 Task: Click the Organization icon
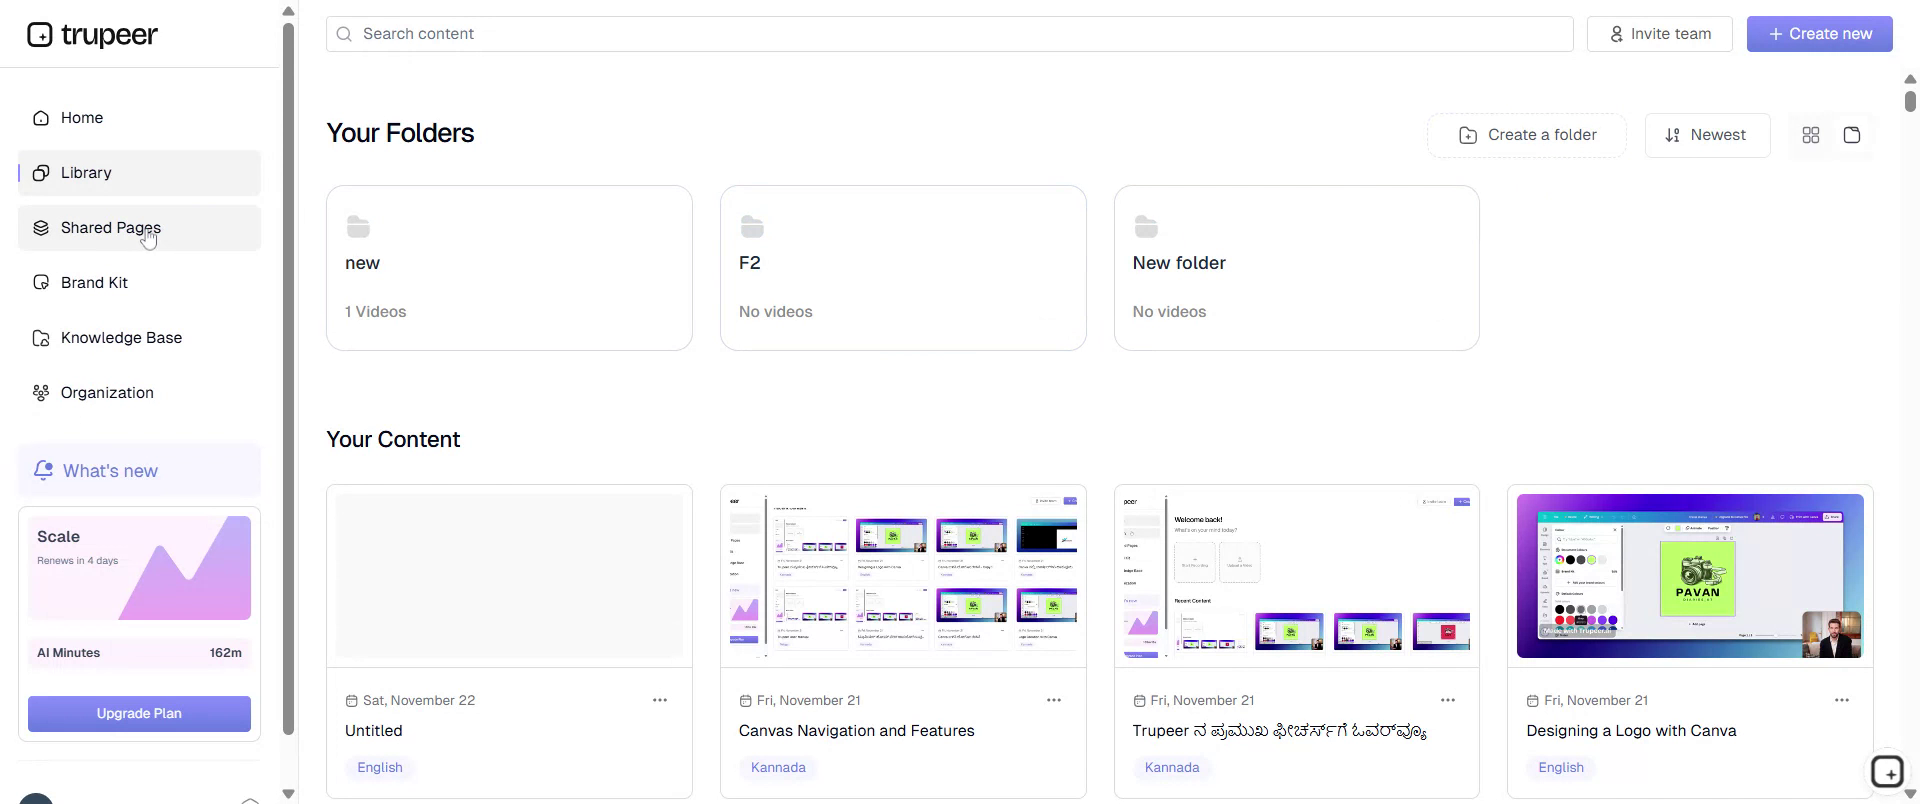point(41,393)
